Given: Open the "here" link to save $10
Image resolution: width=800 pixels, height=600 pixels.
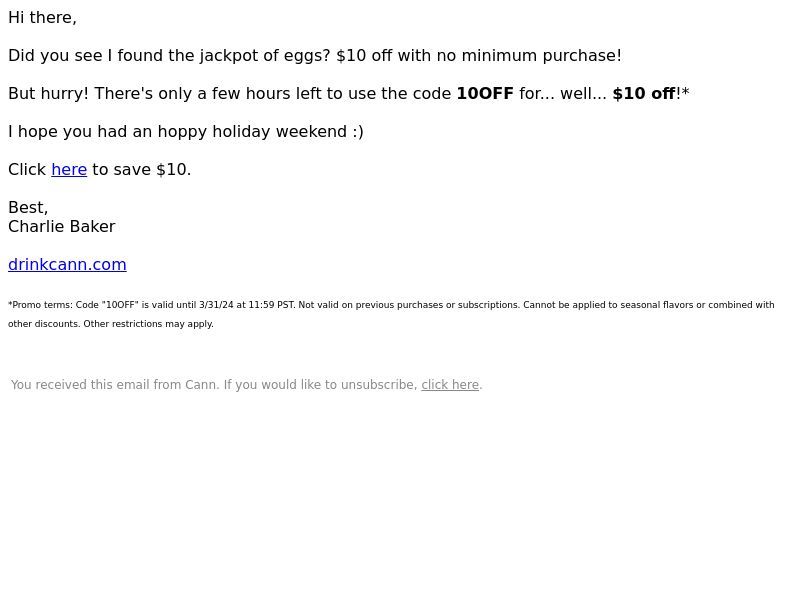Looking at the screenshot, I should 69,169.
